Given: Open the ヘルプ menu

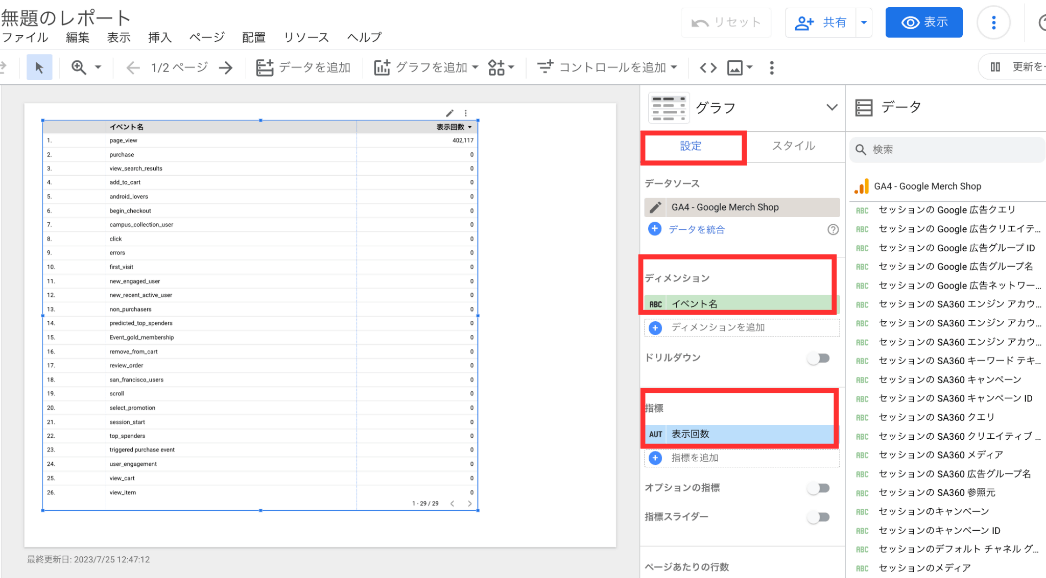Looking at the screenshot, I should [364, 37].
